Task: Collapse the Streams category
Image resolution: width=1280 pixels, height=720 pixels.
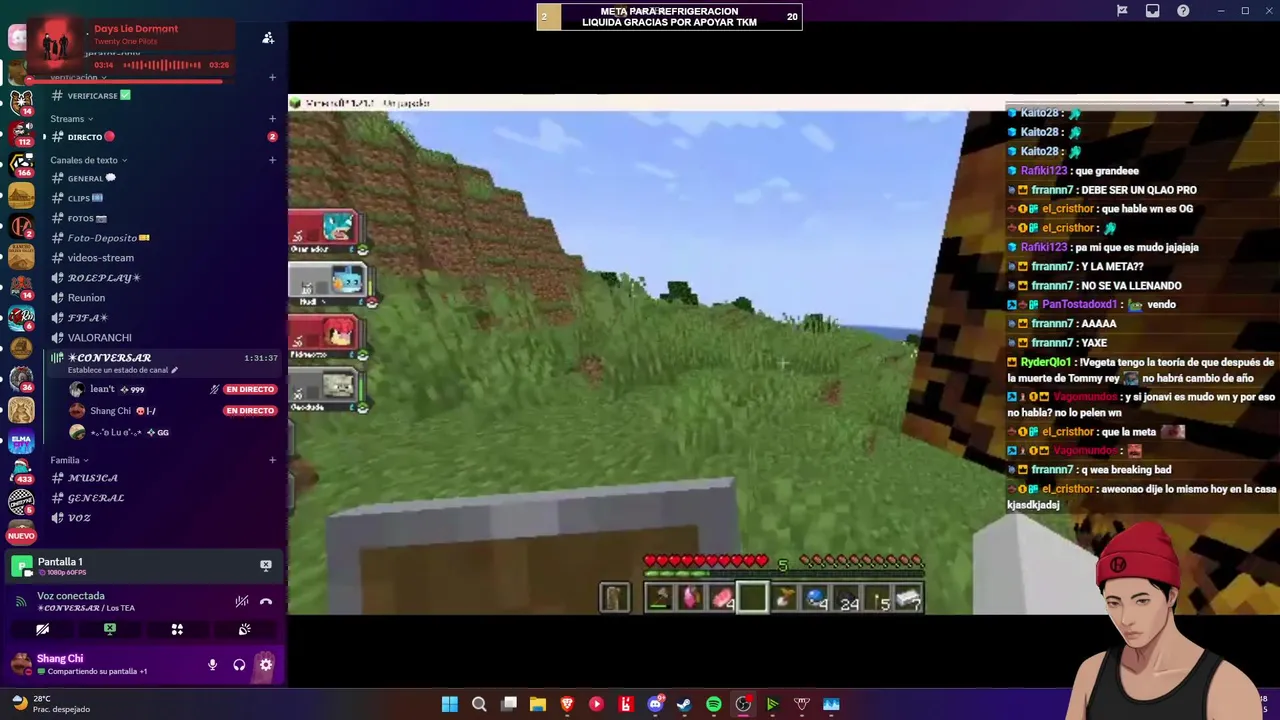Action: point(72,119)
